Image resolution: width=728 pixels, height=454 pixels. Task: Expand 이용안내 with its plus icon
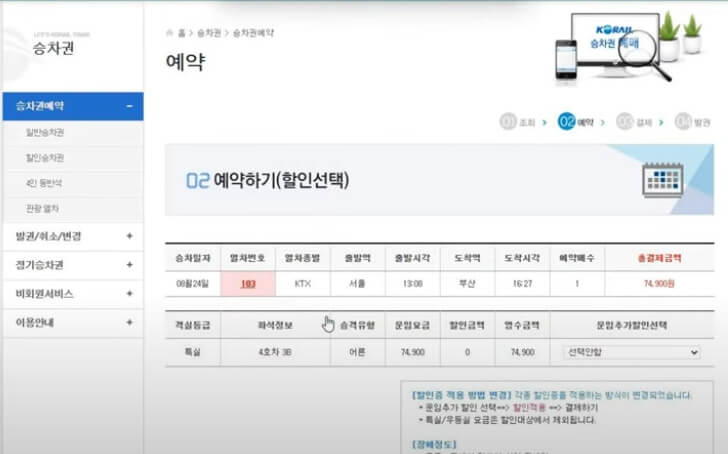pyautogui.click(x=130, y=322)
